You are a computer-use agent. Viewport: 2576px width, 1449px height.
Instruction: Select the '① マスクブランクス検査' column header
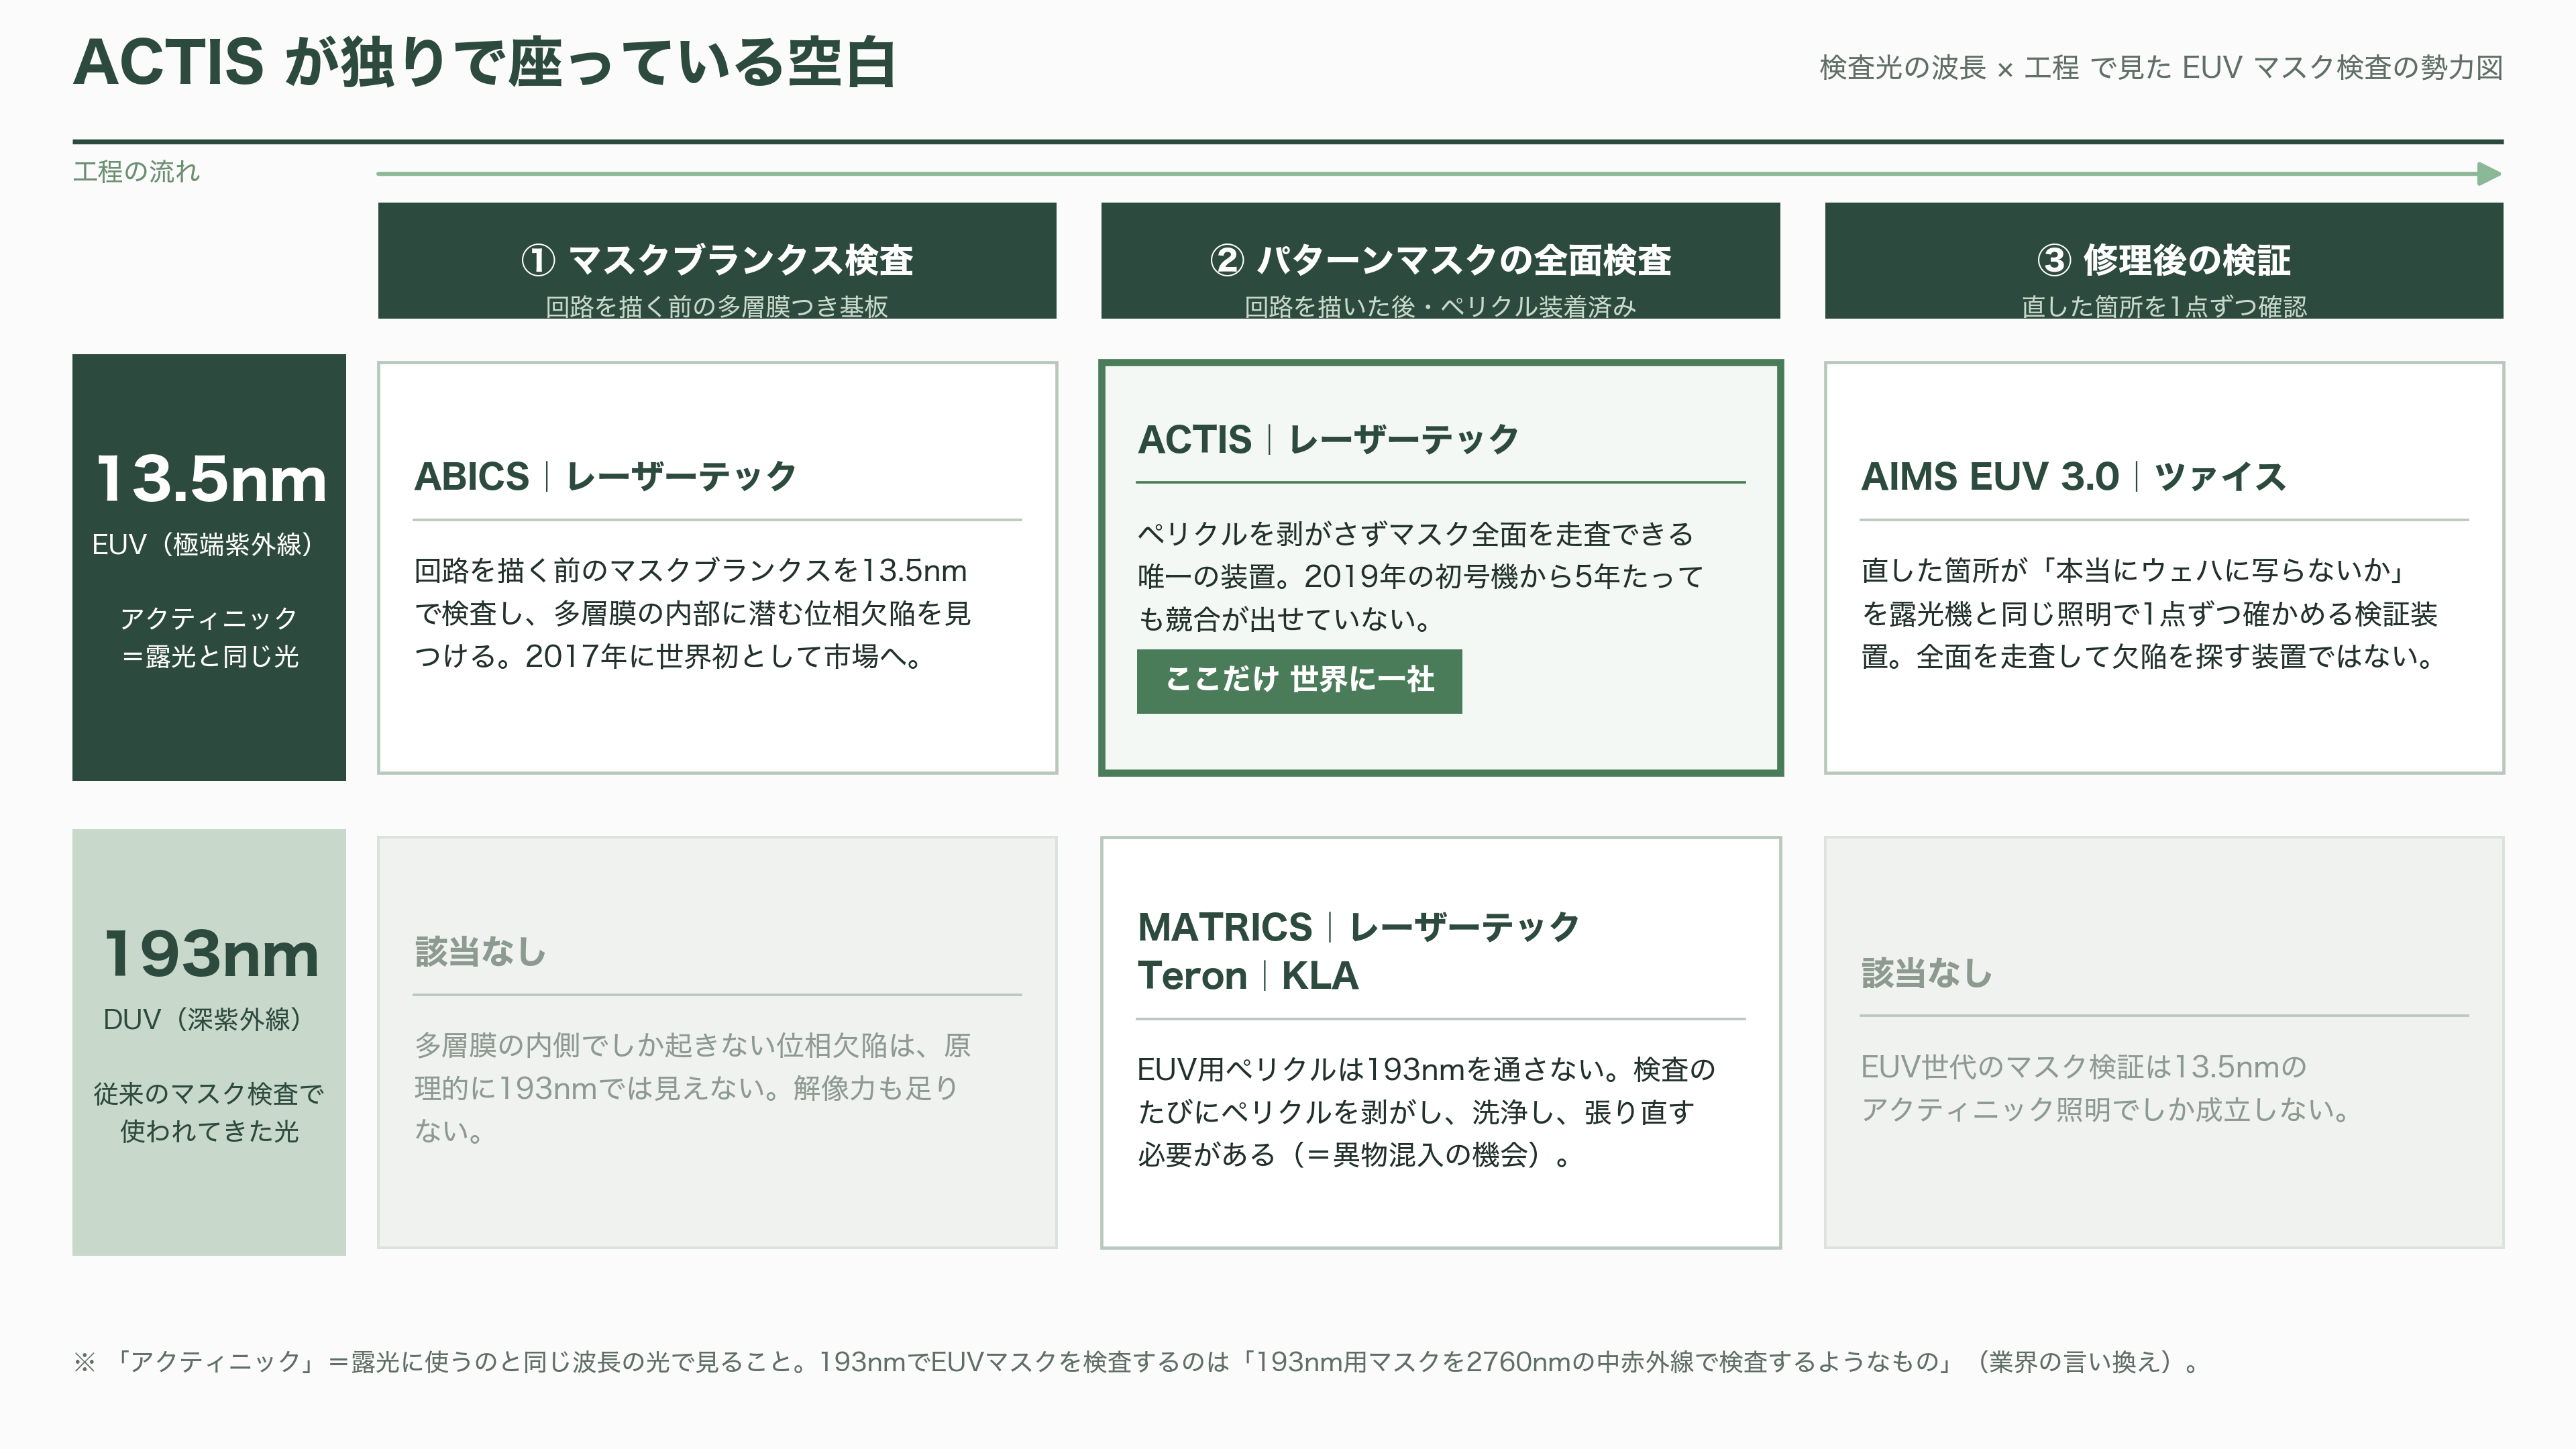[717, 260]
